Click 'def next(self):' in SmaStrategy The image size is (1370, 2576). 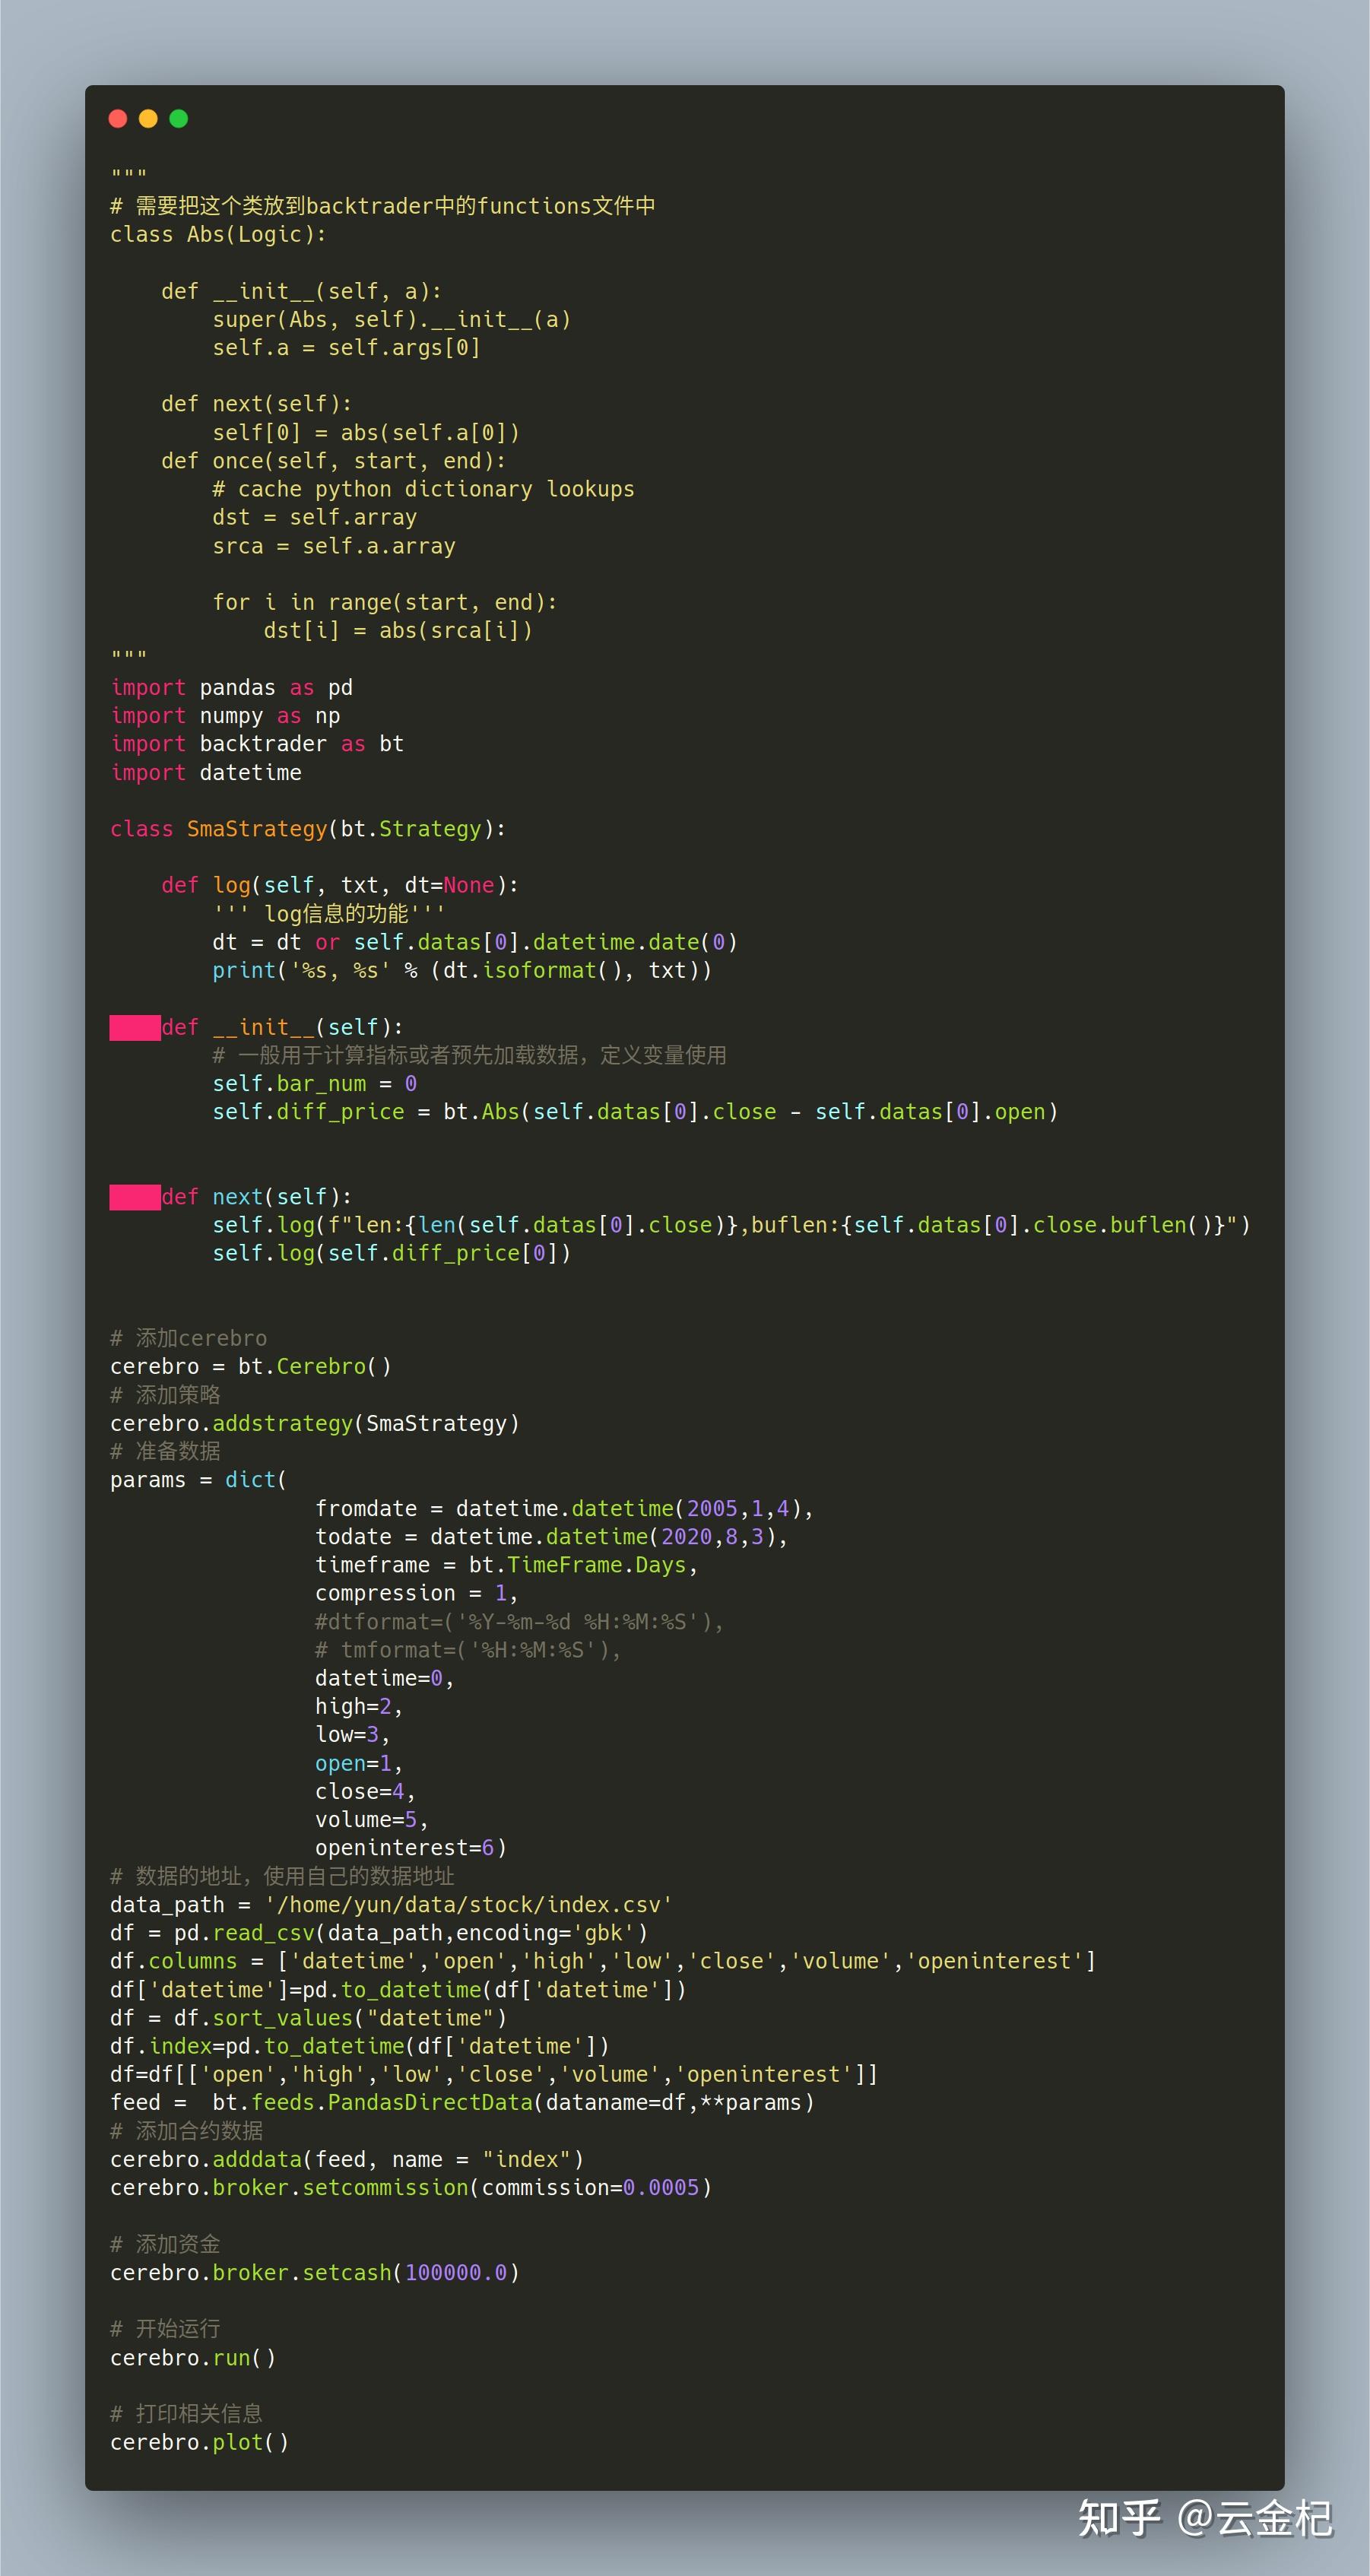tap(257, 1196)
